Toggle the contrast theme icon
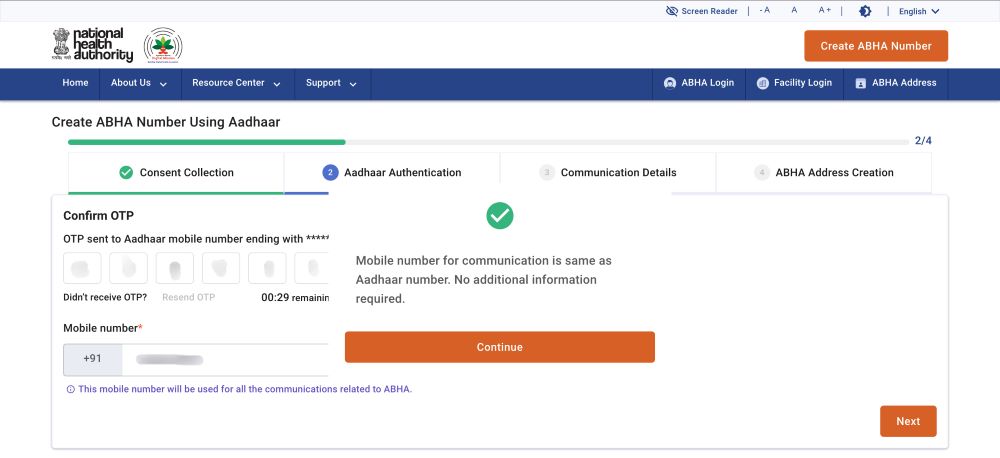Viewport: 1000px width, 458px height. [865, 11]
